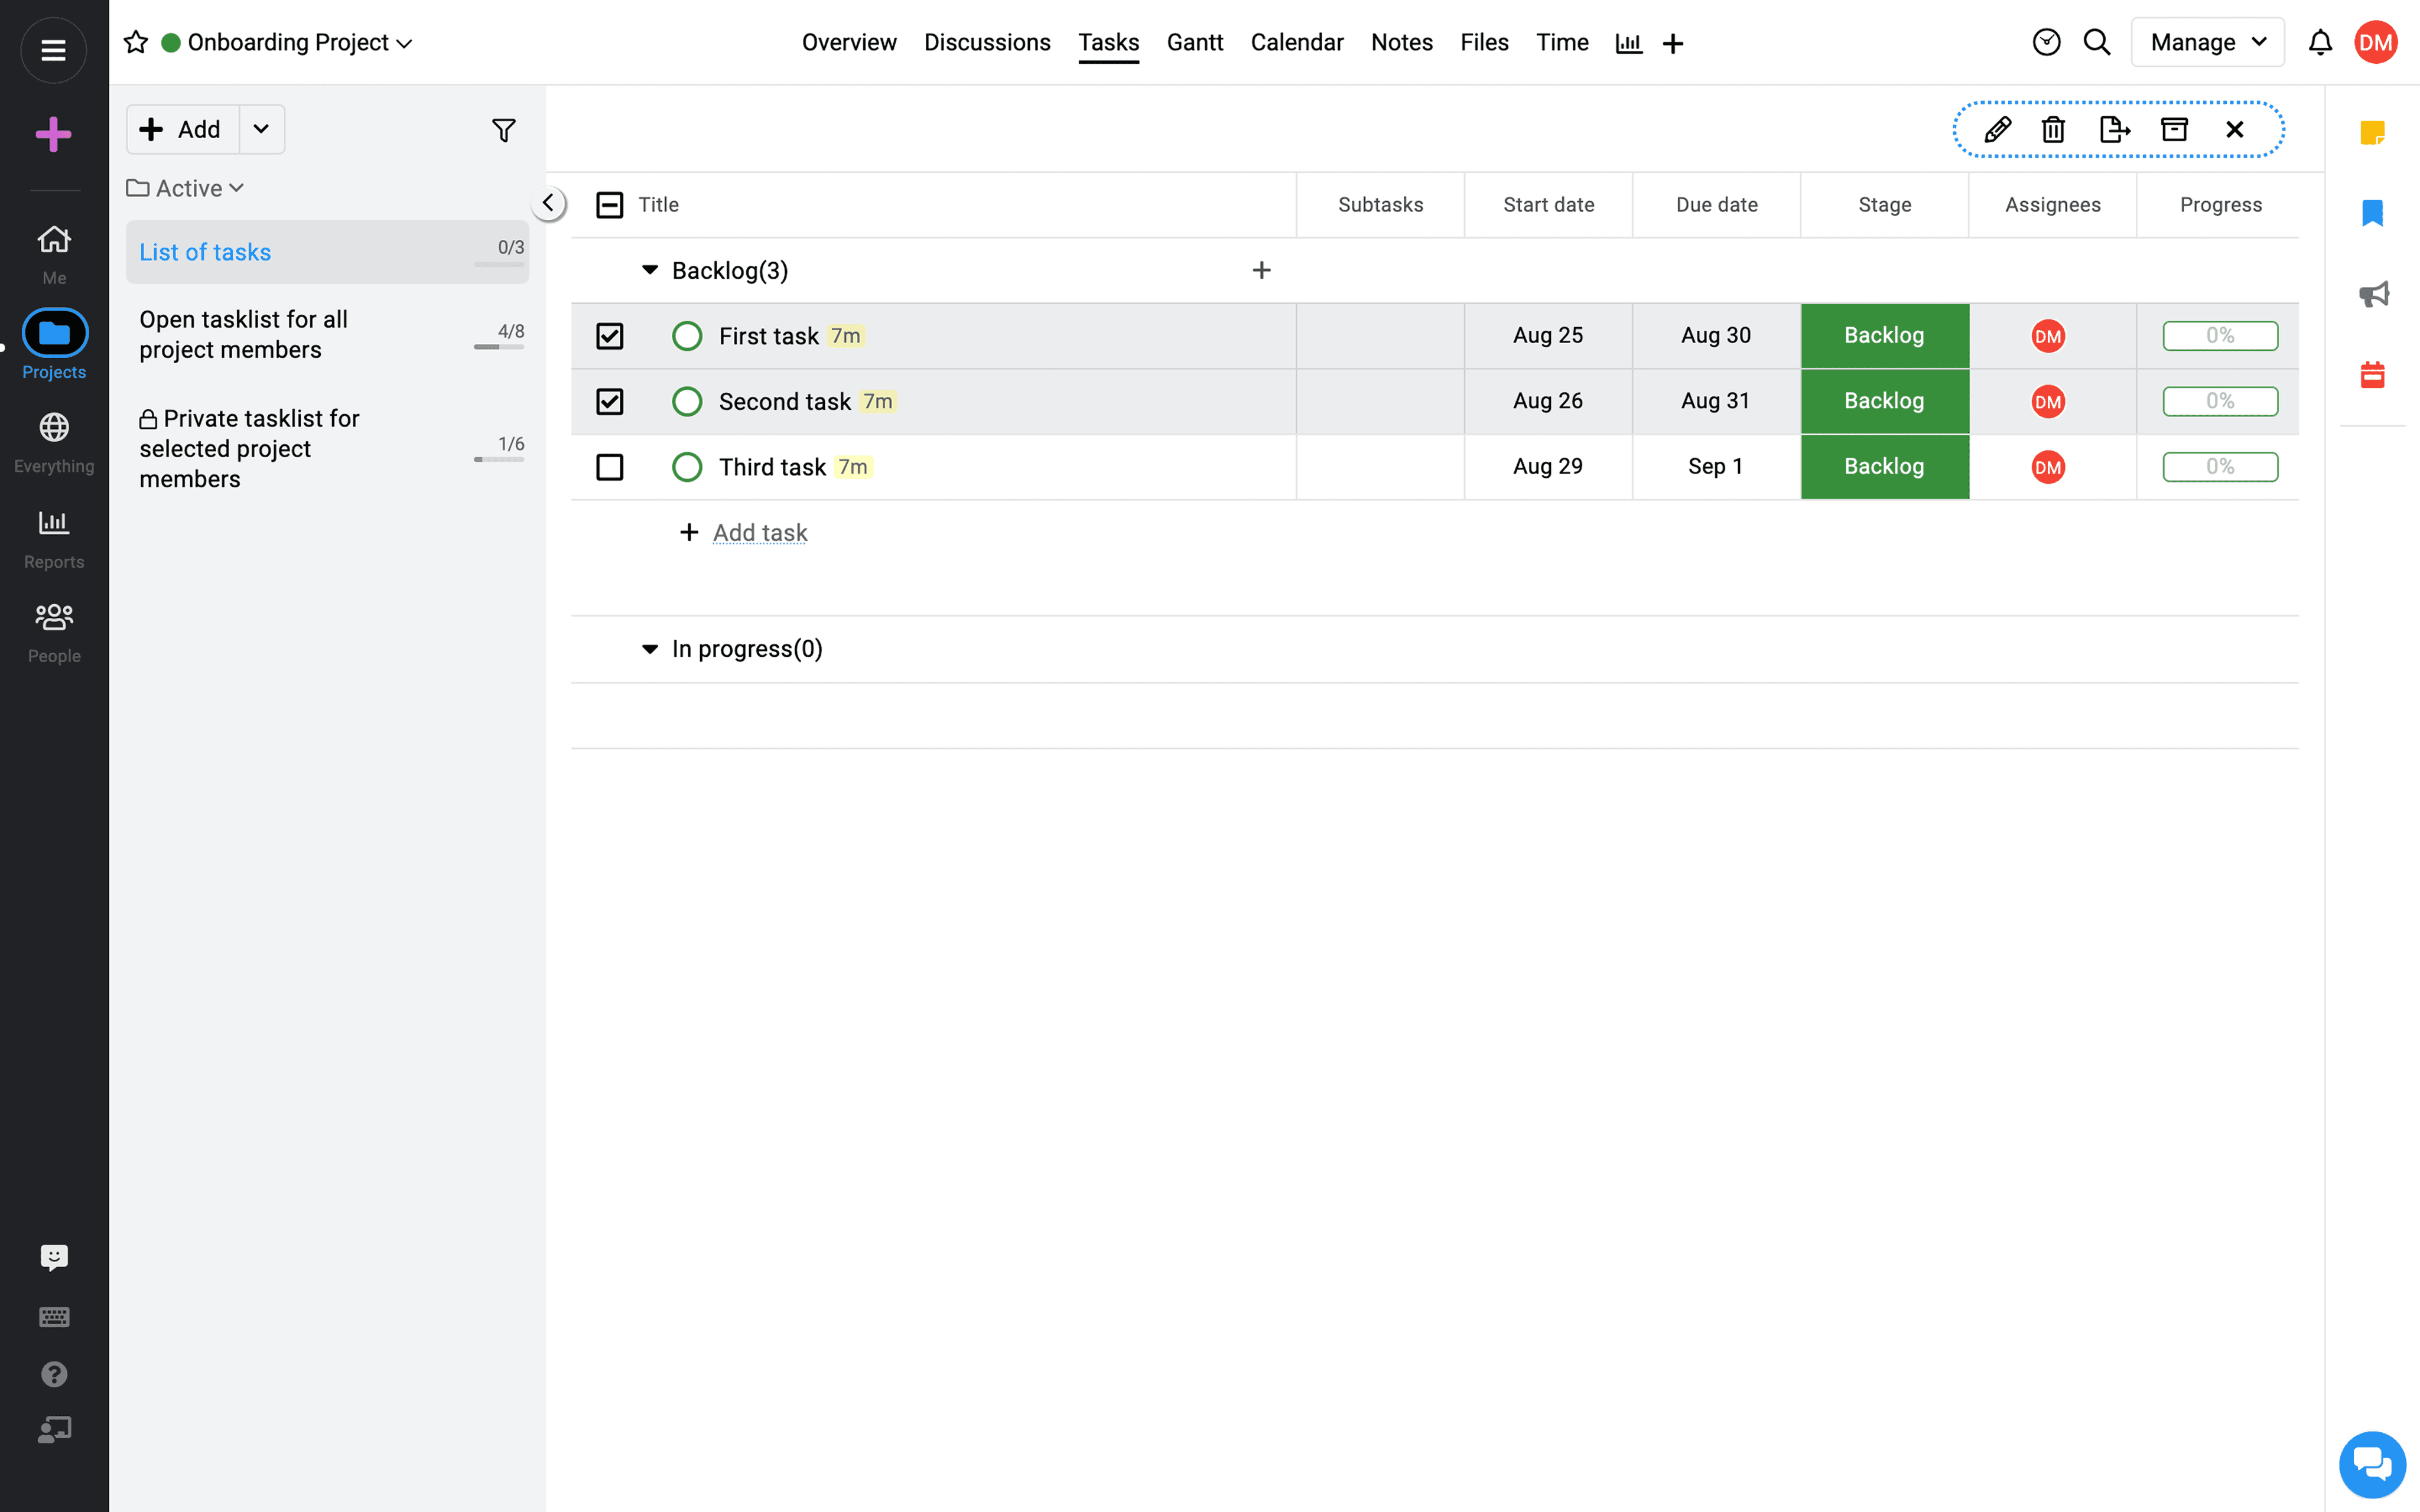Click the First task 0% progress bar
Screen dimensions: 2420x1512
pos(2220,336)
